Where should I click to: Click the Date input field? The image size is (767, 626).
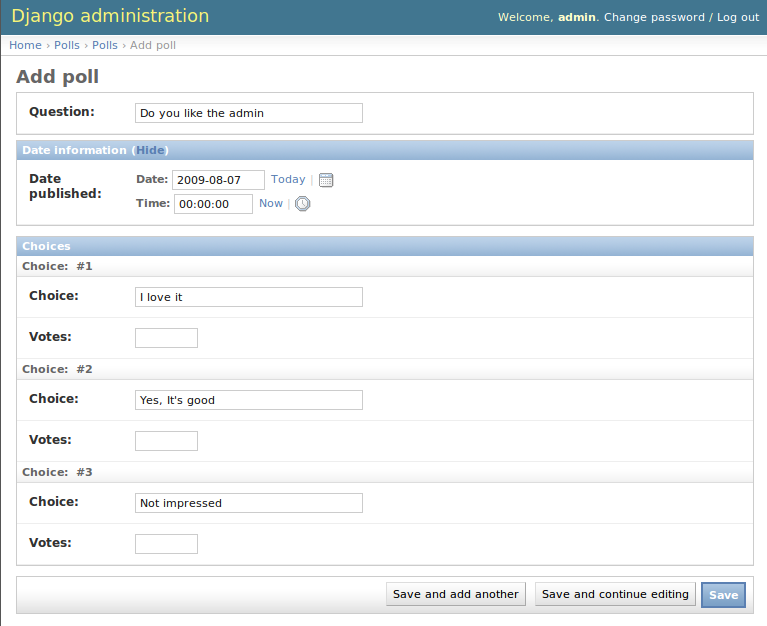[x=218, y=180]
